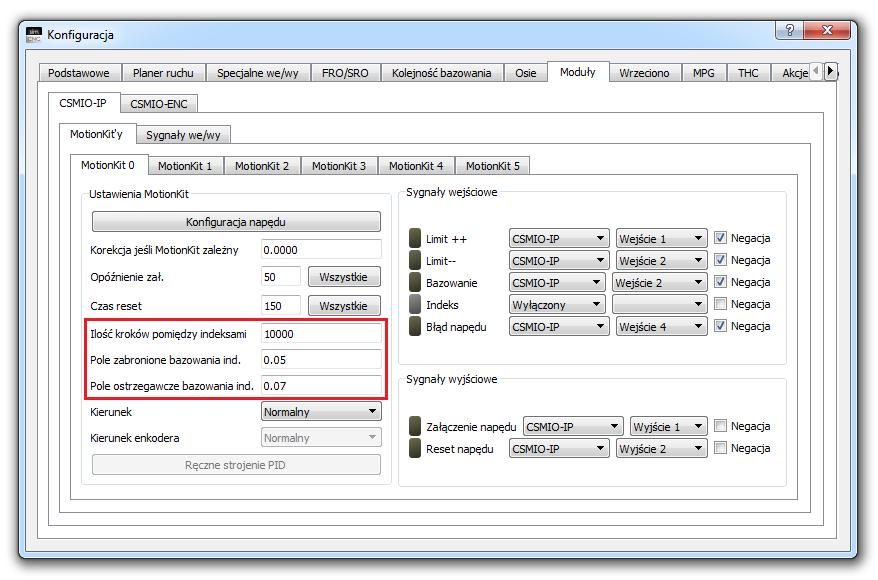Open the Wyjście 1 output dropdown
Viewport: 878px width, 580px height.
[x=669, y=427]
